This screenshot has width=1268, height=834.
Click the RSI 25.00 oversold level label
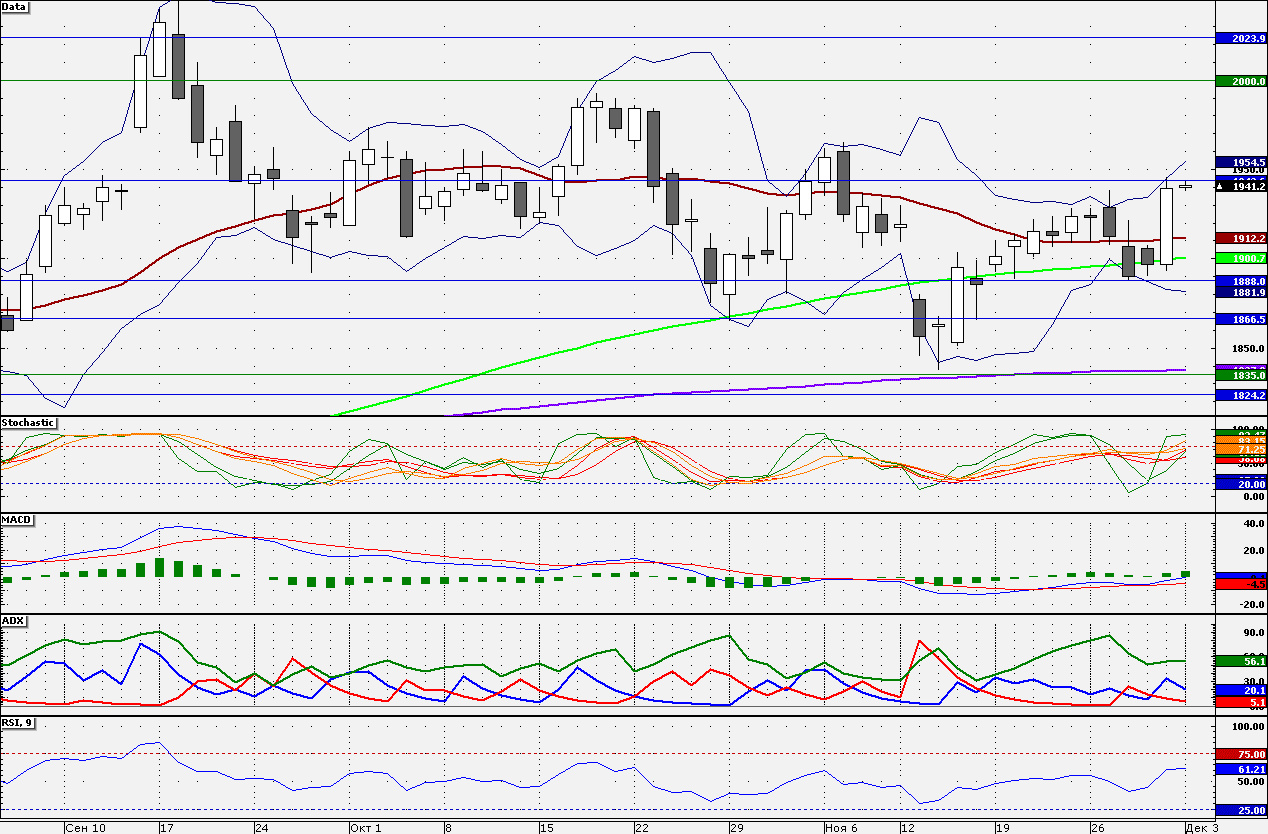[1242, 810]
